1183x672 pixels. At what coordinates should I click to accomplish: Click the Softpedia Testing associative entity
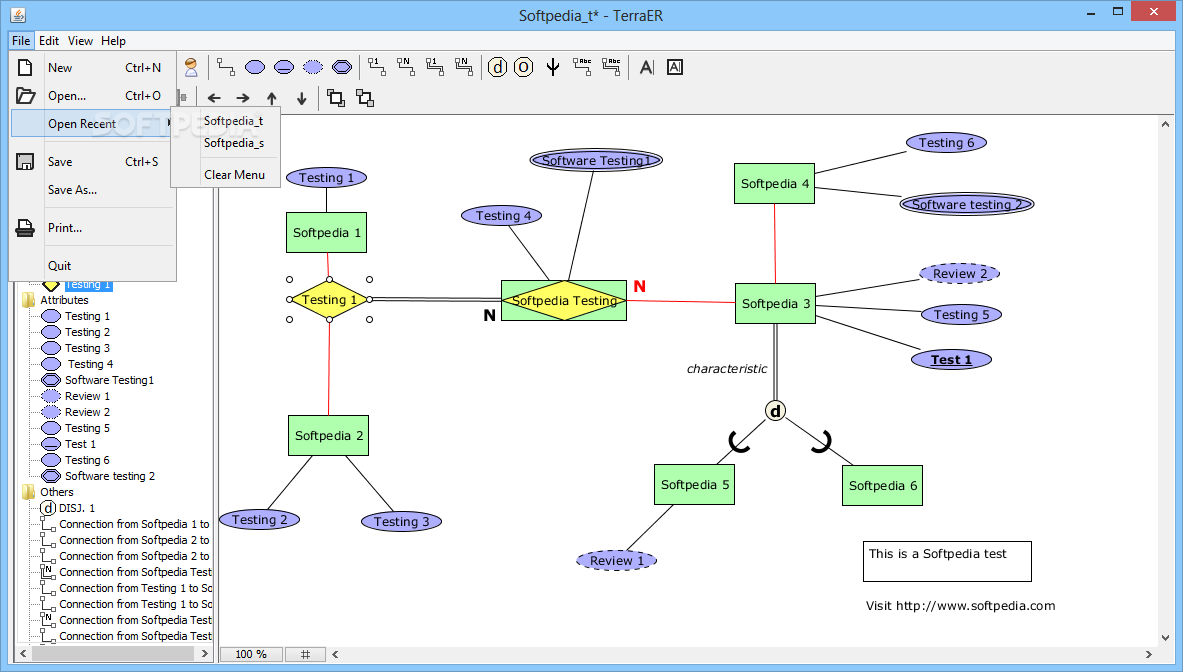[564, 300]
